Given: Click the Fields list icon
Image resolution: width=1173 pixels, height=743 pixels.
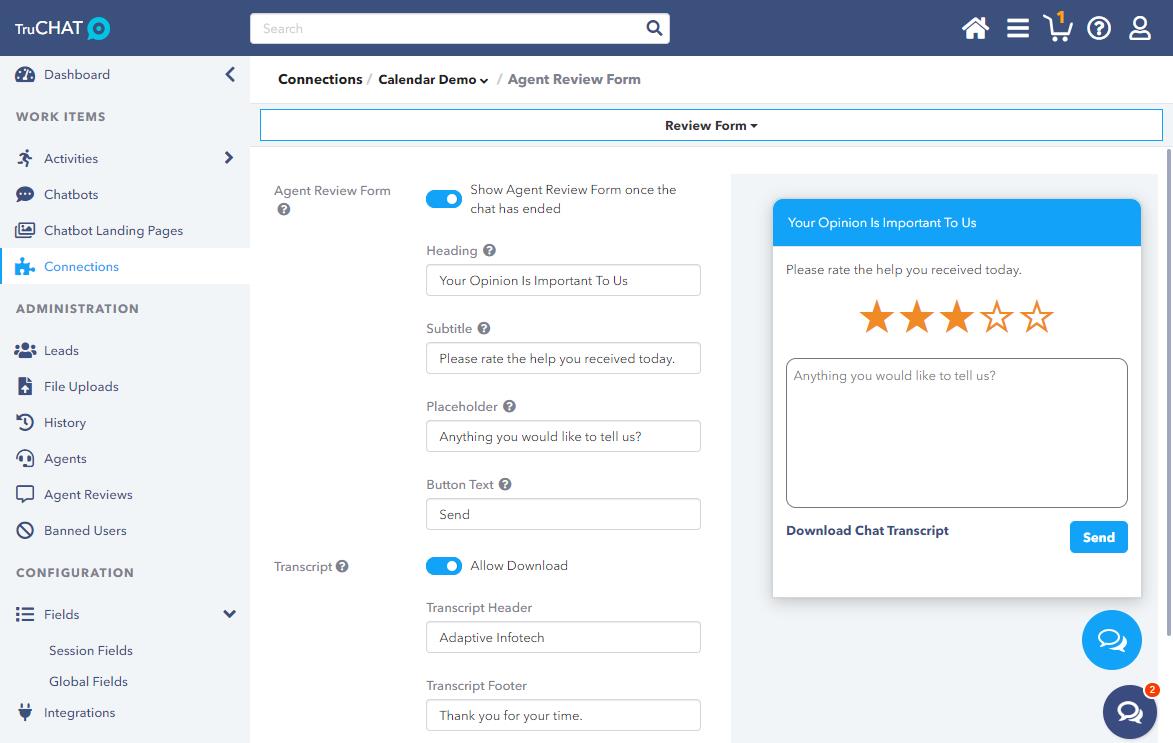Looking at the screenshot, I should click(x=25, y=614).
